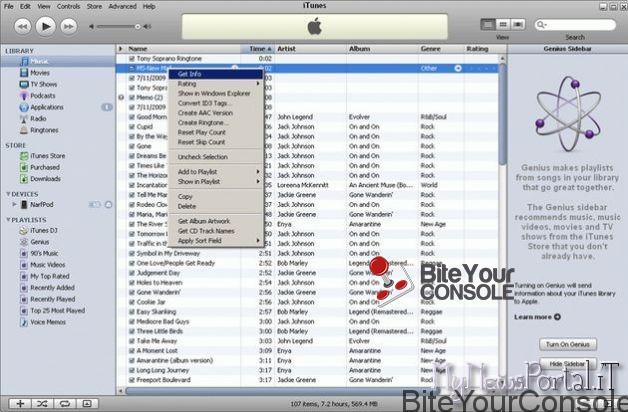Uncheck Symbol in My Driveway checkbox
The height and width of the screenshot is (412, 628).
tap(132, 253)
